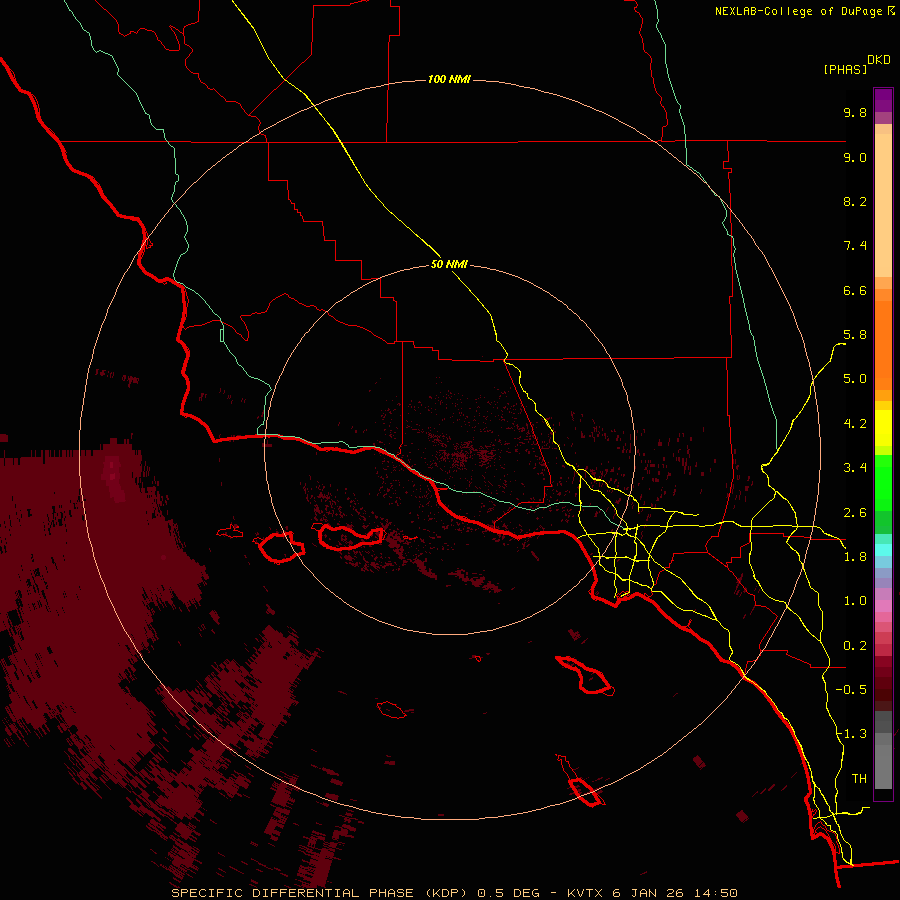This screenshot has height=900, width=900.
Task: Click the 1.0 legend value
Action: point(855,601)
